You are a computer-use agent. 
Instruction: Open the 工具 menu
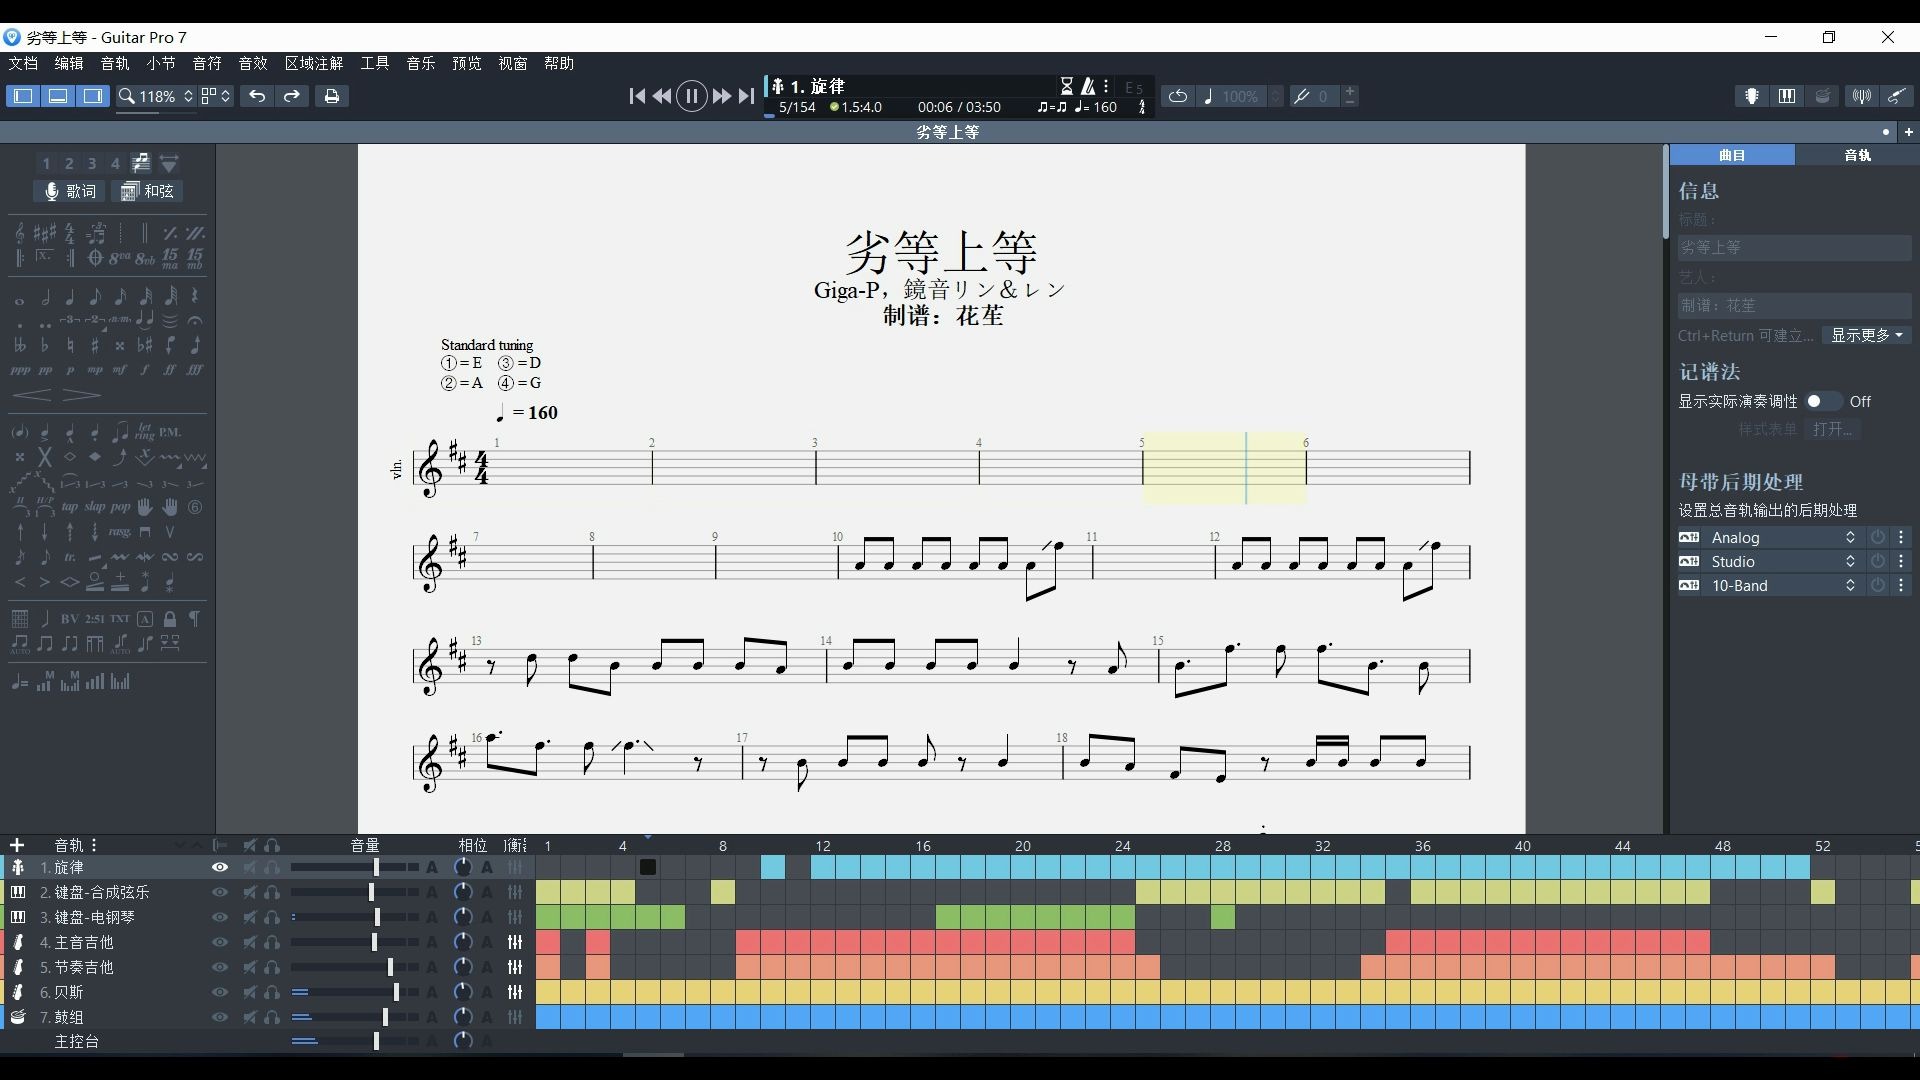[375, 63]
